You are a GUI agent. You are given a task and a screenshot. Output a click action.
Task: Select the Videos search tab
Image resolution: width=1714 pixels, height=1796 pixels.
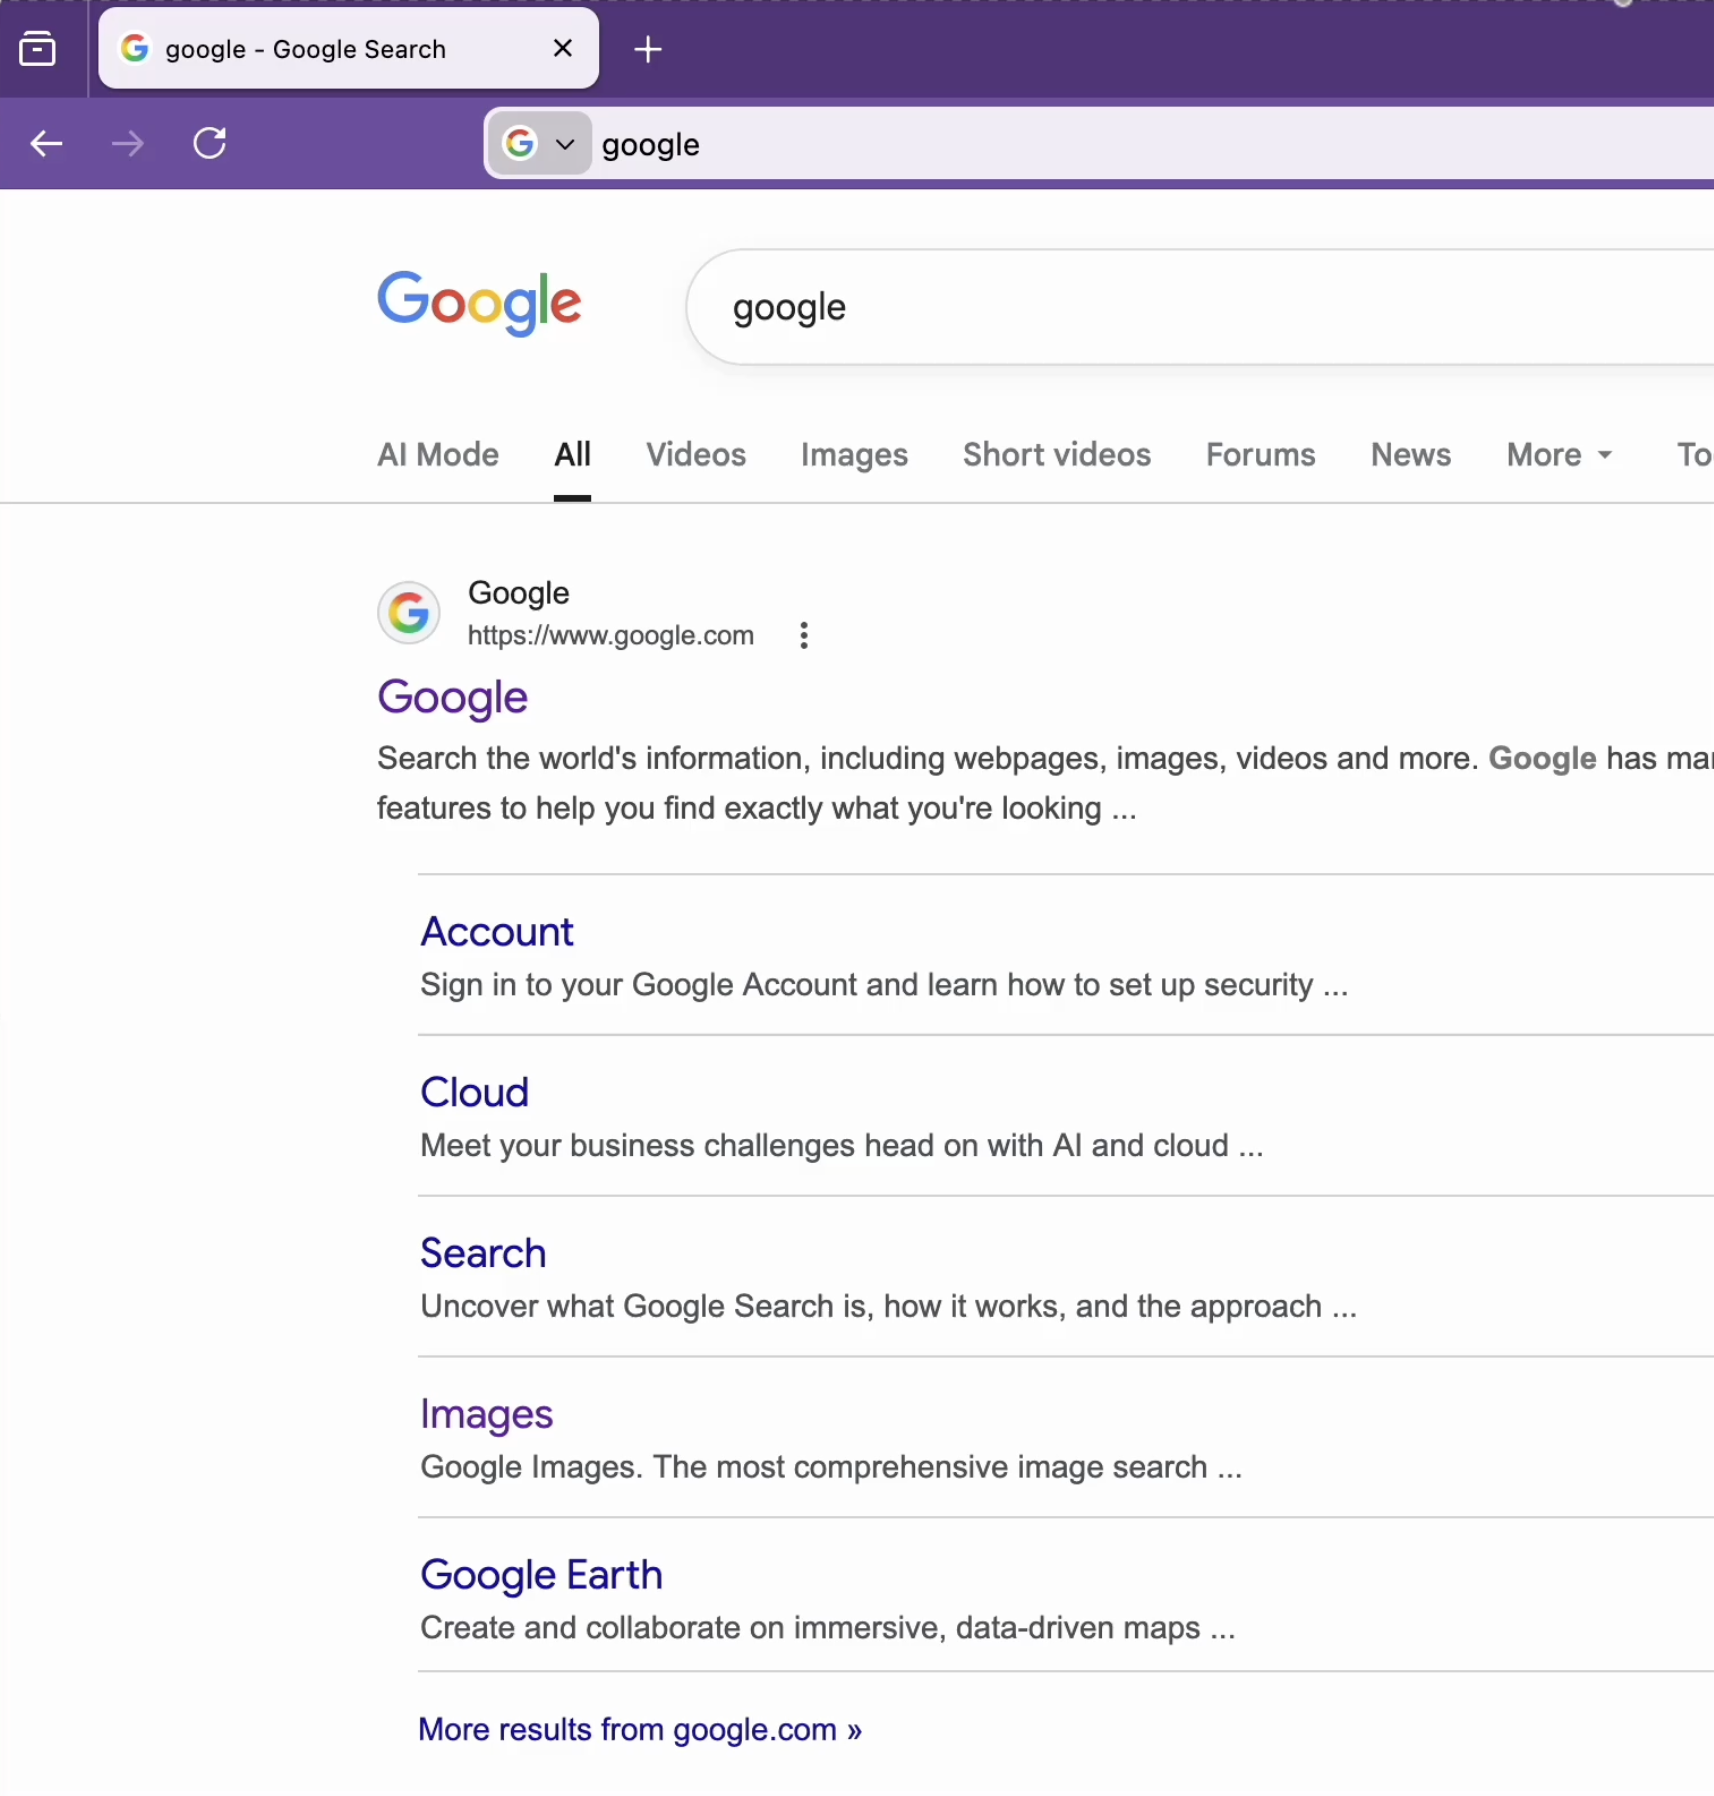(x=695, y=455)
